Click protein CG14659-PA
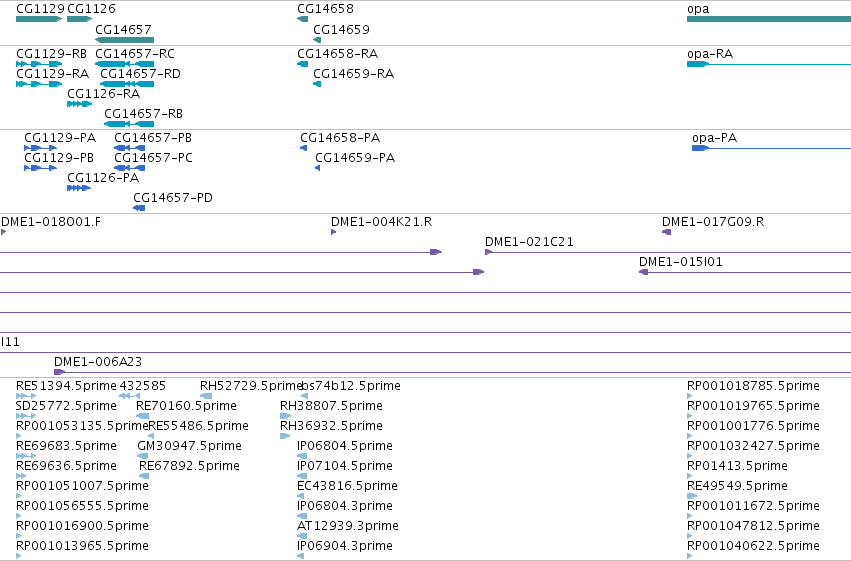 pos(318,168)
